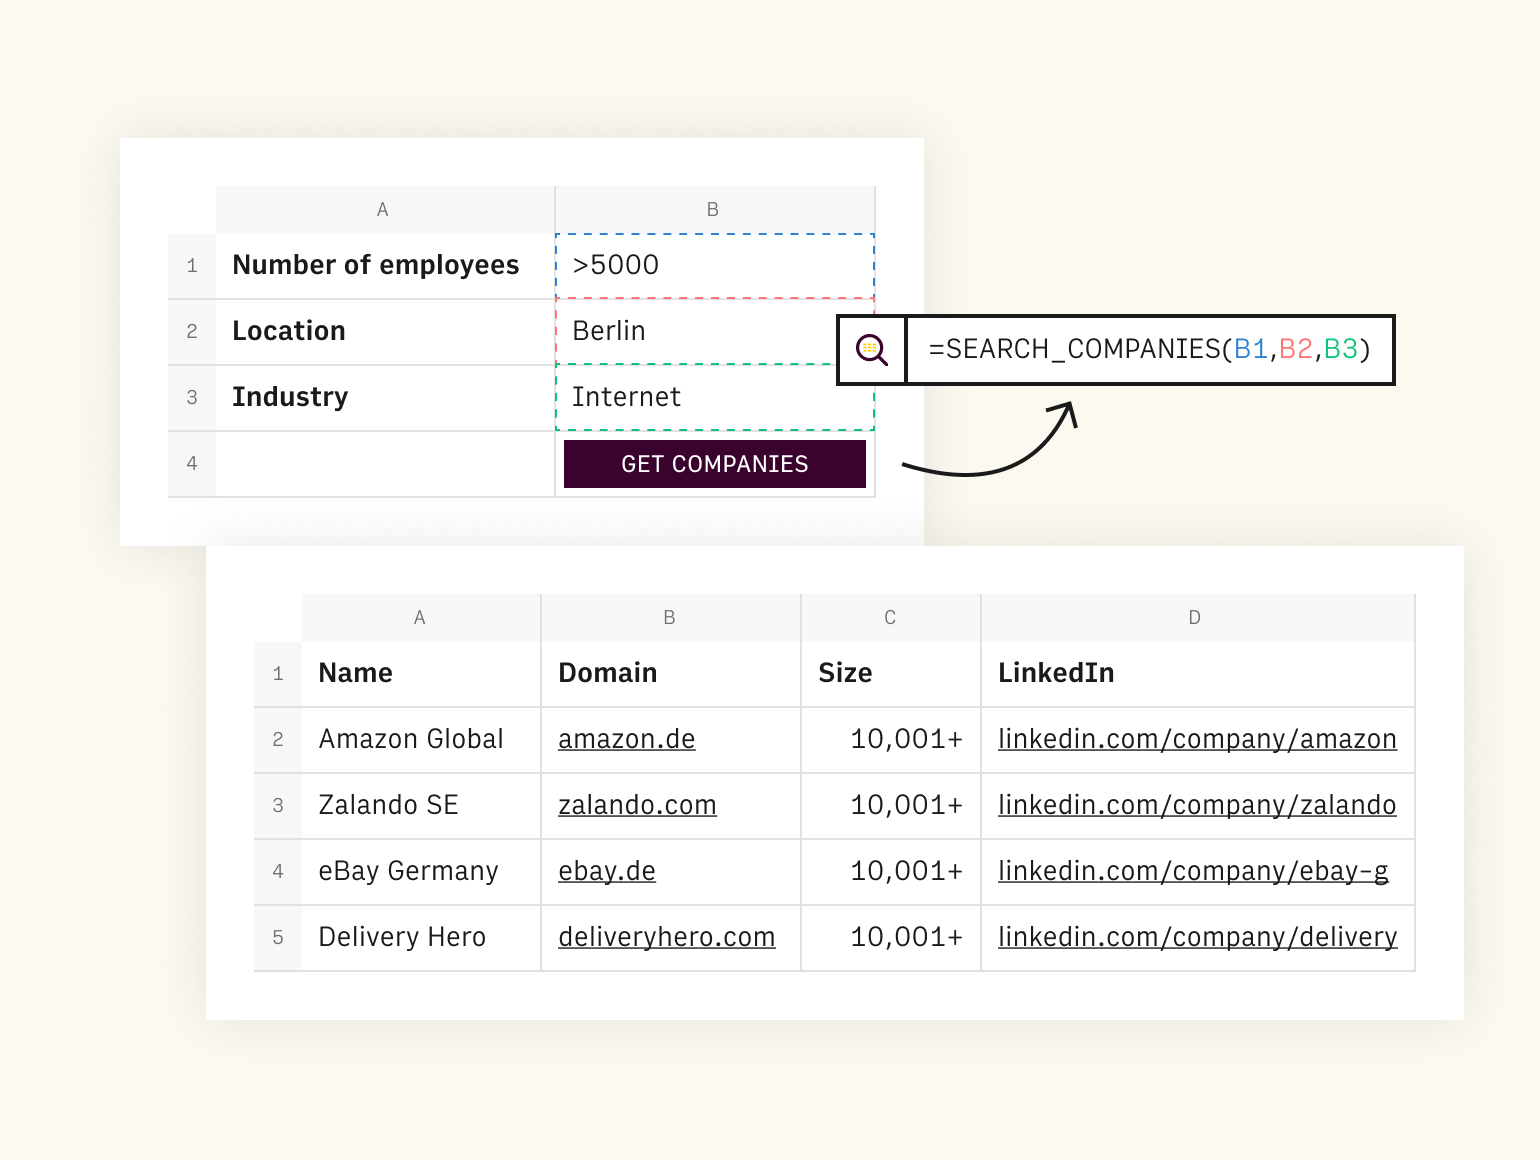Click the Name header cell
Viewport: 1540px width, 1160px height.
click(x=421, y=674)
